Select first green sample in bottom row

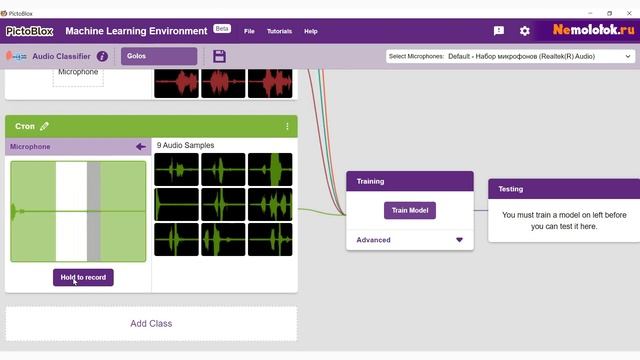tap(176, 240)
